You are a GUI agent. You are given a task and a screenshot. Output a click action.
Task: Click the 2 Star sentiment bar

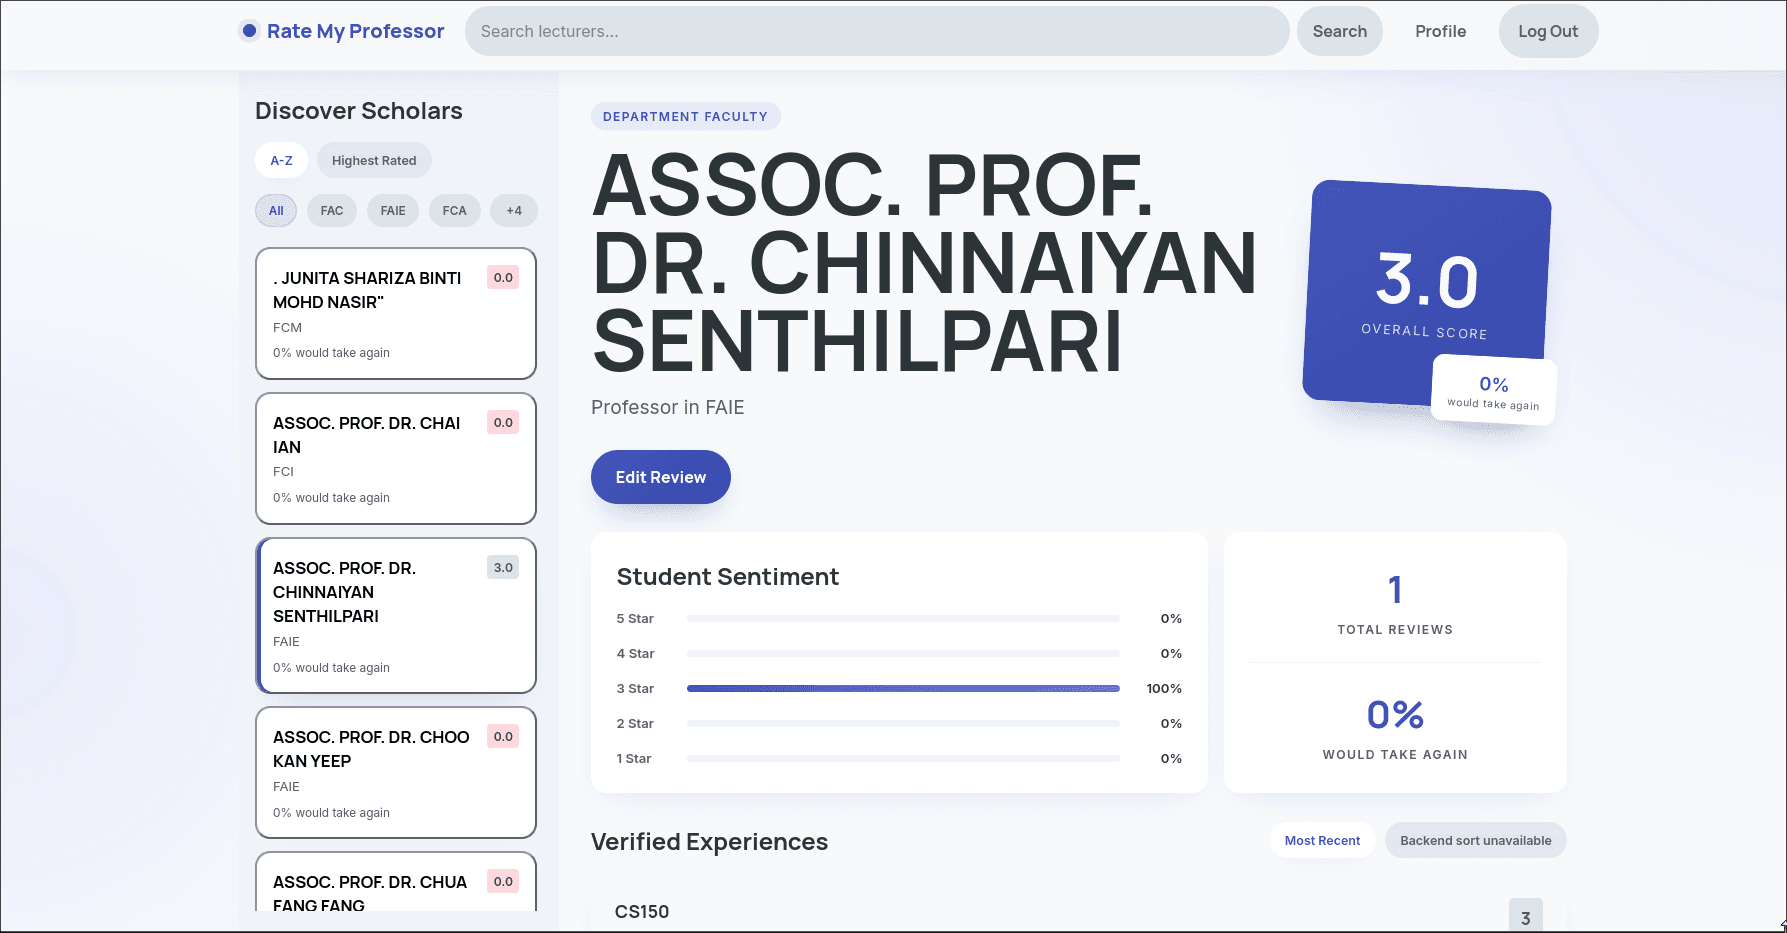click(903, 723)
